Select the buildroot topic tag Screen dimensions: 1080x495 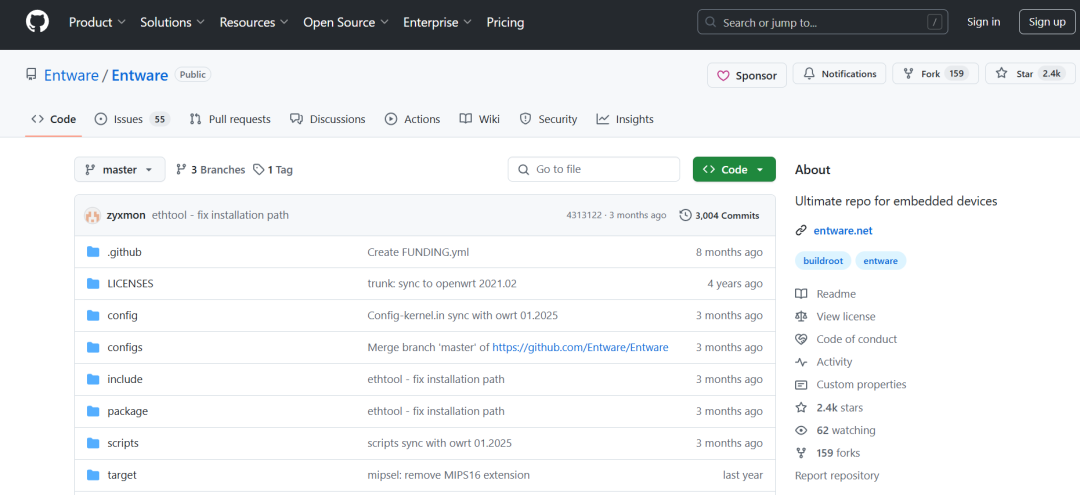click(823, 261)
